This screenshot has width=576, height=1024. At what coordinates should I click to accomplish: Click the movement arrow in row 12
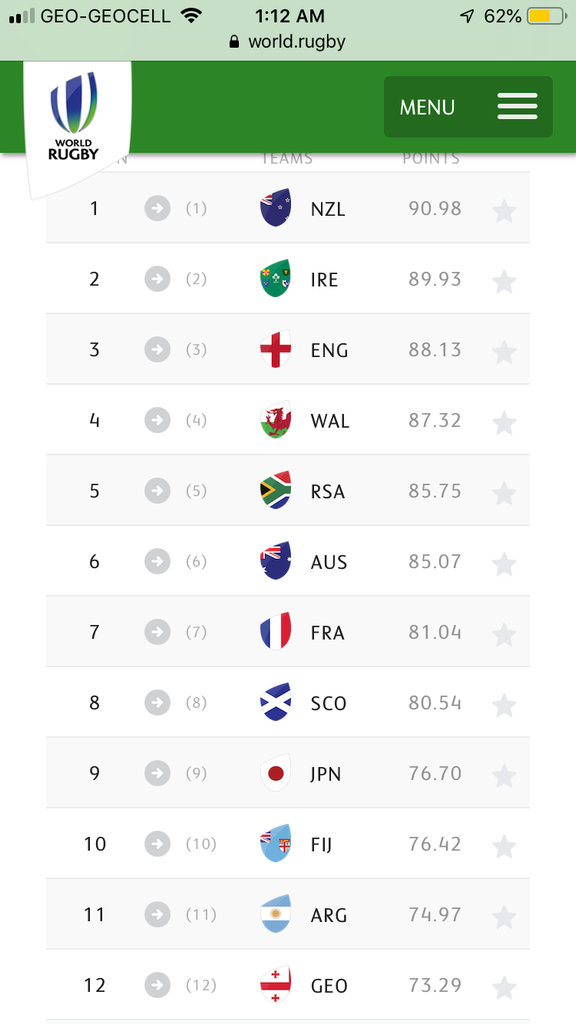[x=157, y=984]
